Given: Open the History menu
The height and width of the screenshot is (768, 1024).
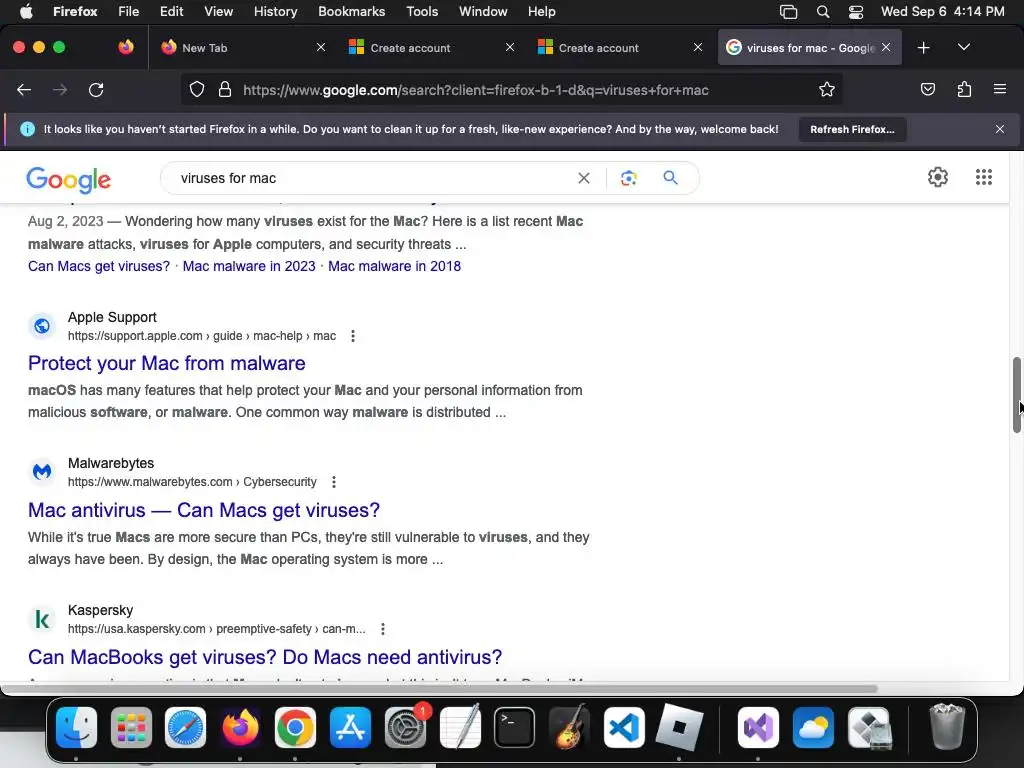Looking at the screenshot, I should pyautogui.click(x=275, y=11).
